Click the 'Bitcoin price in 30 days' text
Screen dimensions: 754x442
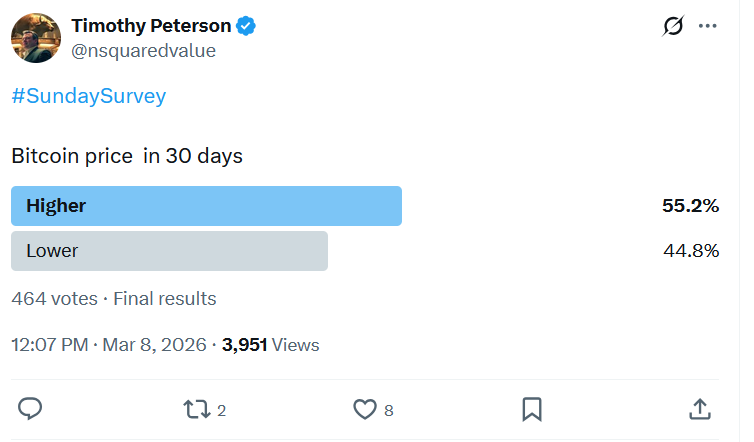127,156
